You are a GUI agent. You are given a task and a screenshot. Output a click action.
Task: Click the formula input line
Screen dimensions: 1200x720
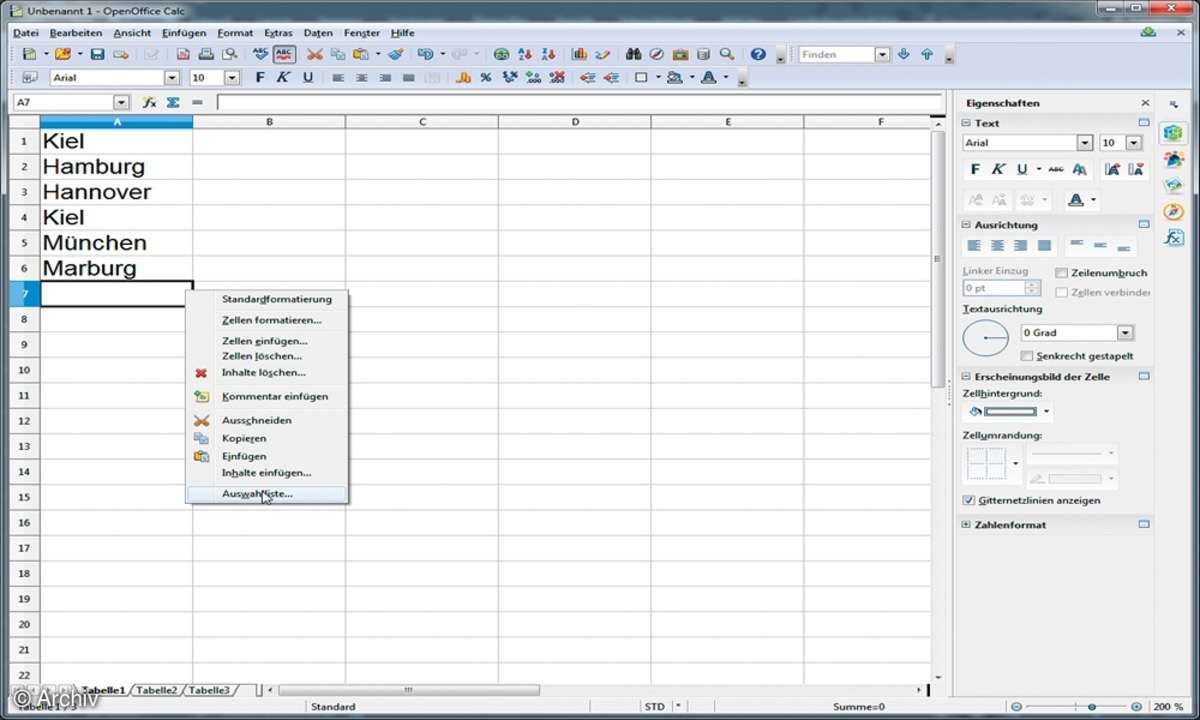[579, 102]
